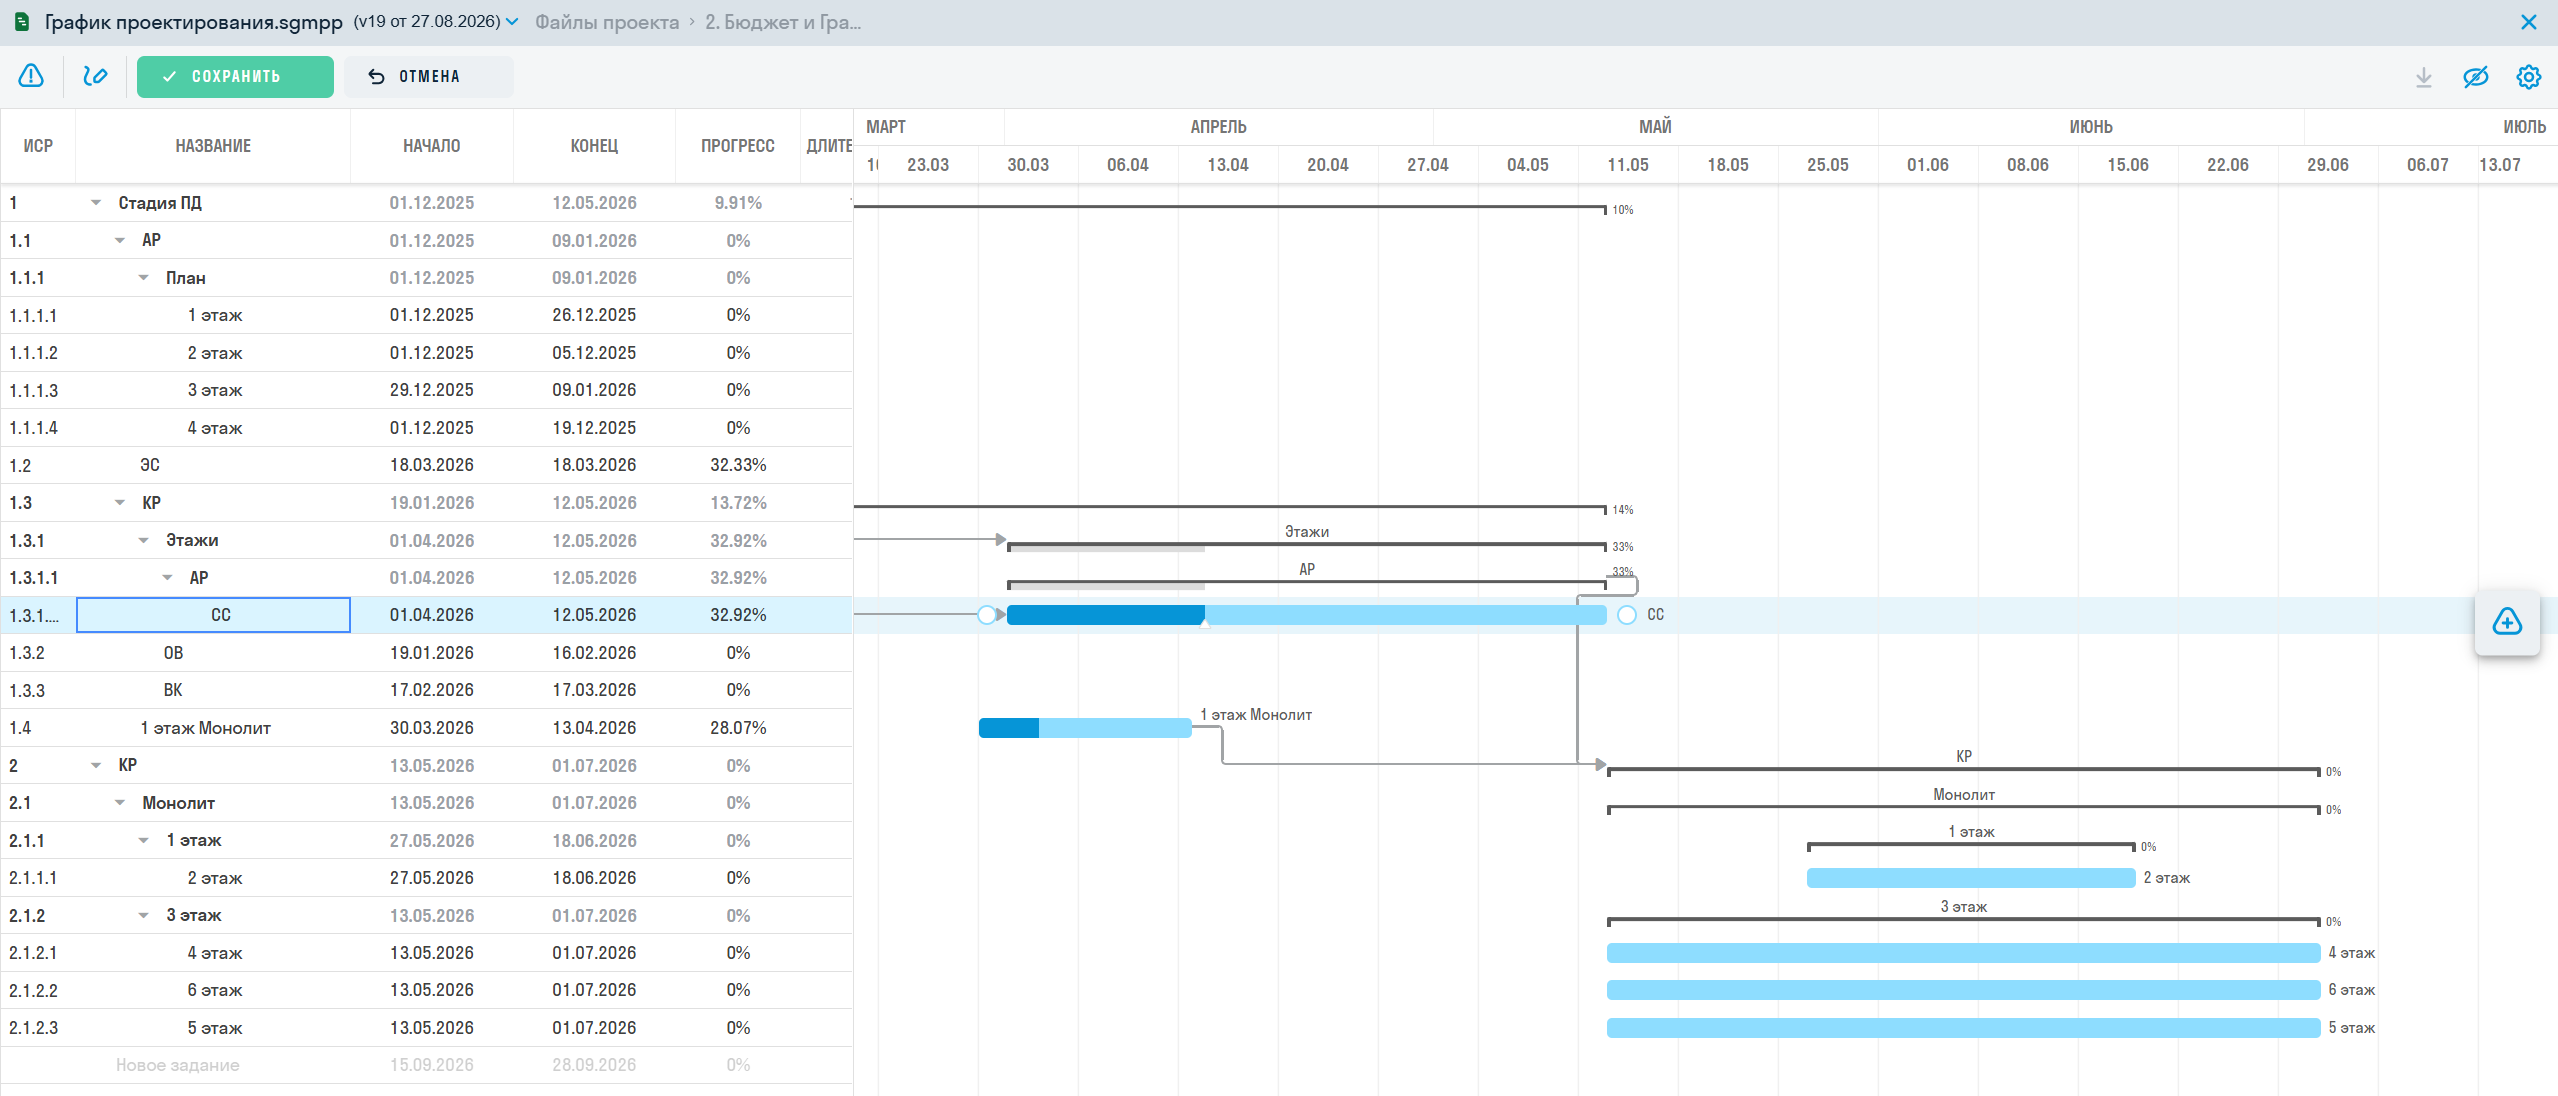2558x1096 pixels.
Task: Open the 2. Бюджет и Гра... breadcrumb
Action: pyautogui.click(x=783, y=22)
